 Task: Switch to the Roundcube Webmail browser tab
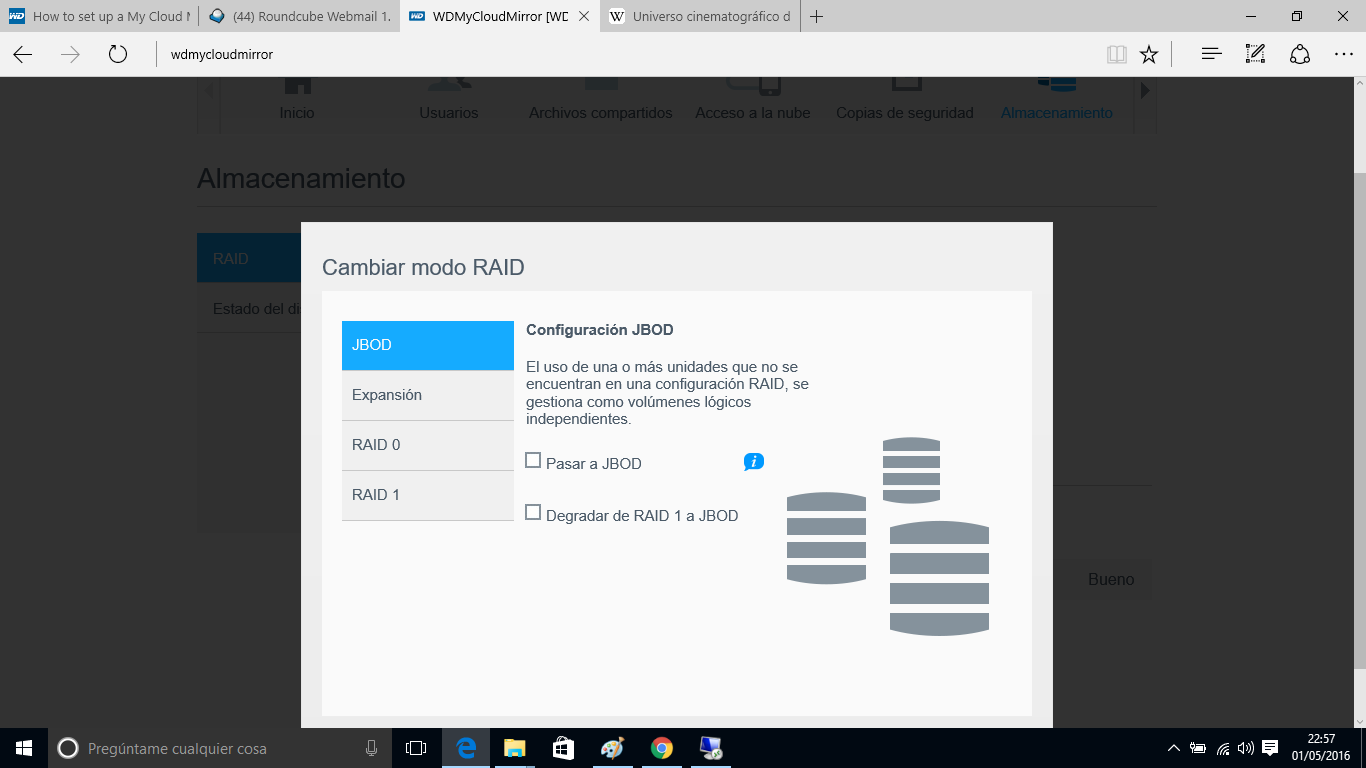point(300,16)
